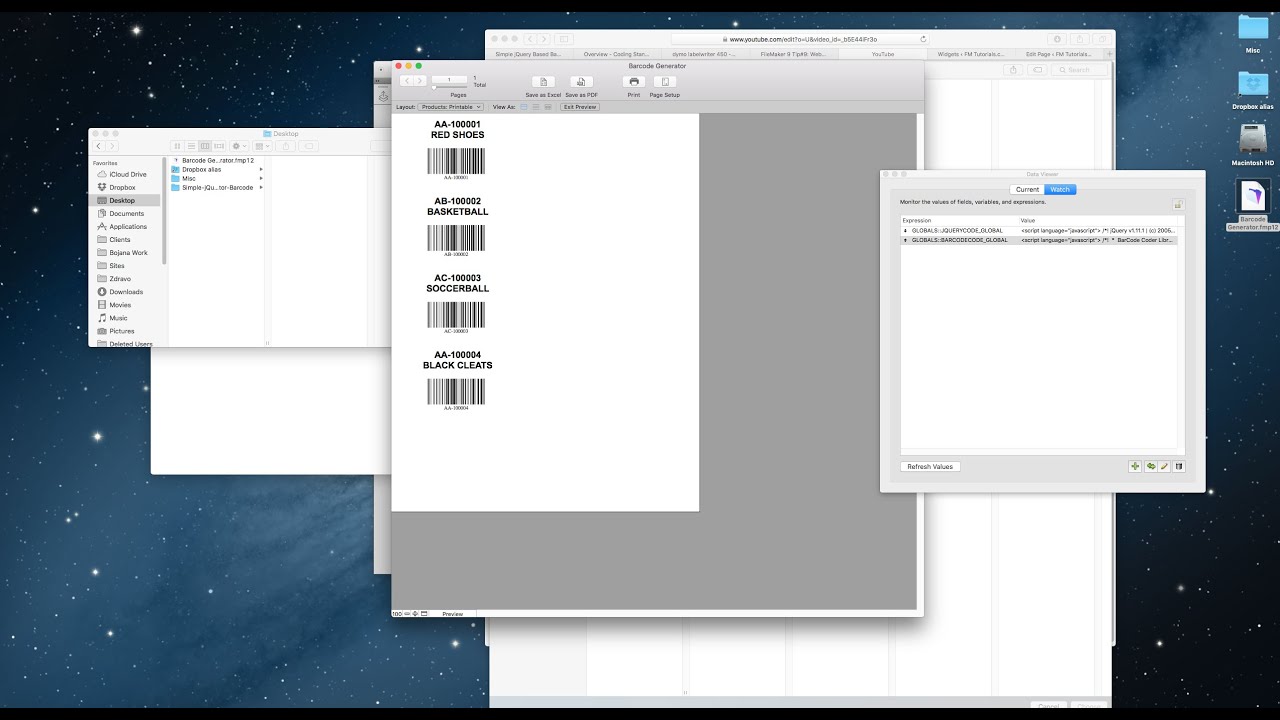
Task: Select View As Form icon
Action: (x=524, y=106)
